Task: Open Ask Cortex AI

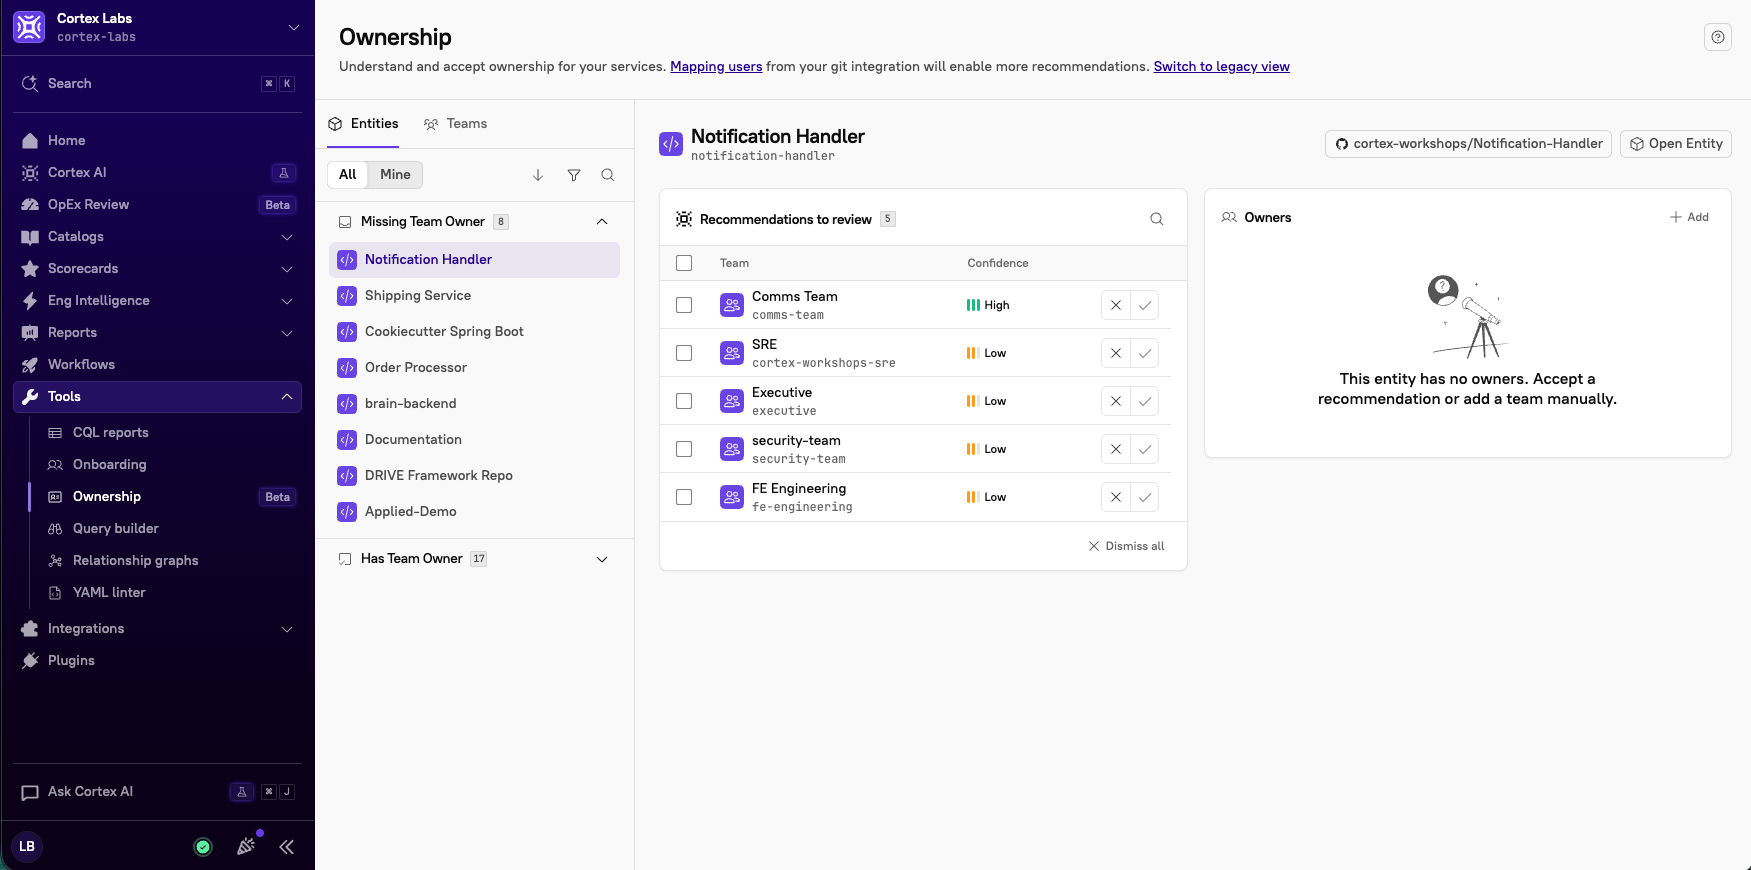Action: click(157, 792)
